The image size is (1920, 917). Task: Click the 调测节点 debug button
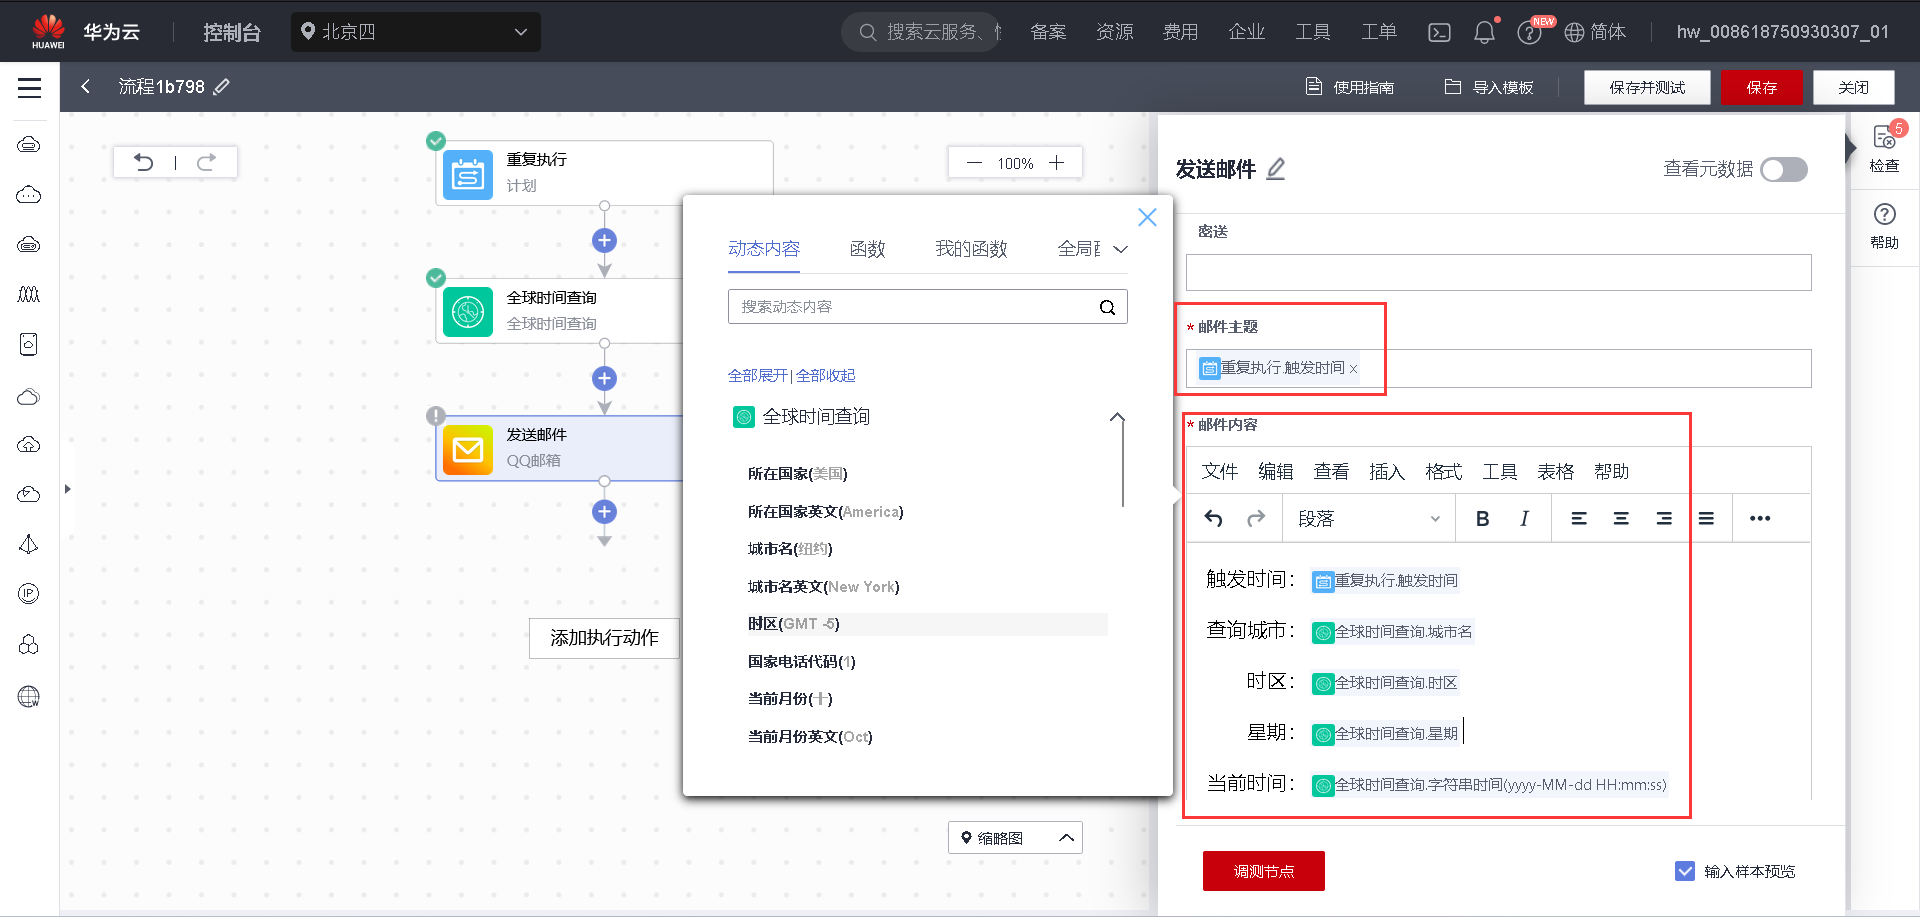click(1263, 871)
